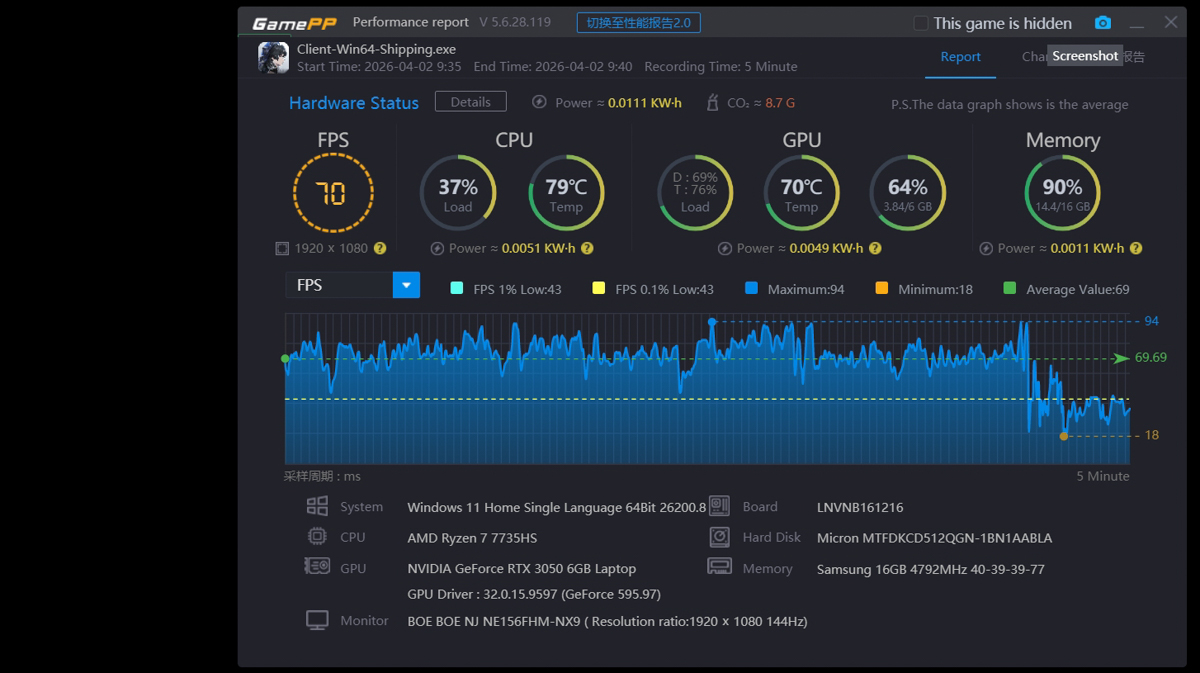Click the help icon next to GPU power
Screen dimensions: 1200x673
click(875, 248)
